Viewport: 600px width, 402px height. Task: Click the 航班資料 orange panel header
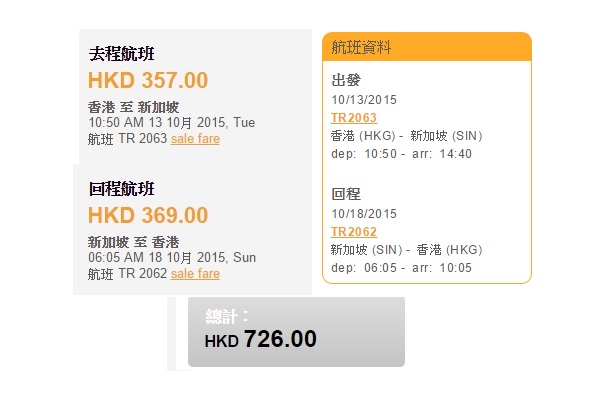pyautogui.click(x=427, y=47)
